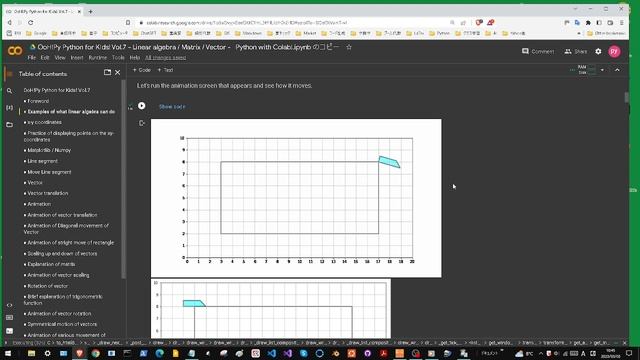Open the View menu
This screenshot has height=360, width=640.
click(x=60, y=58)
